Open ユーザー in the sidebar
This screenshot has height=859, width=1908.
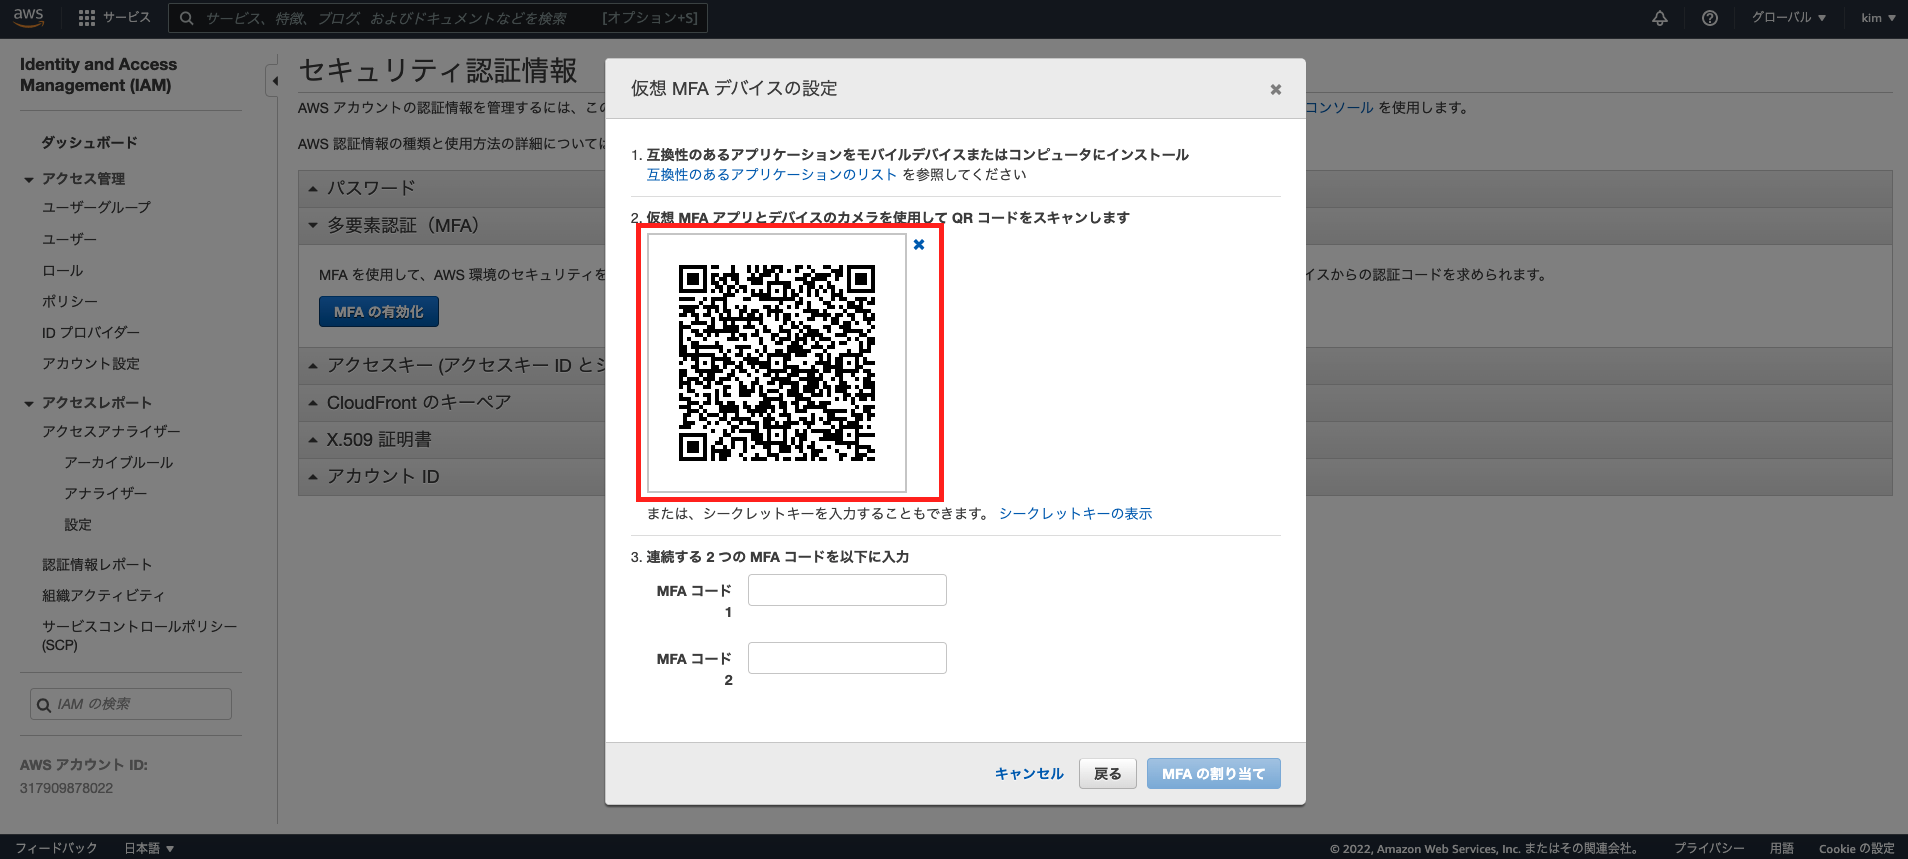[x=69, y=239]
